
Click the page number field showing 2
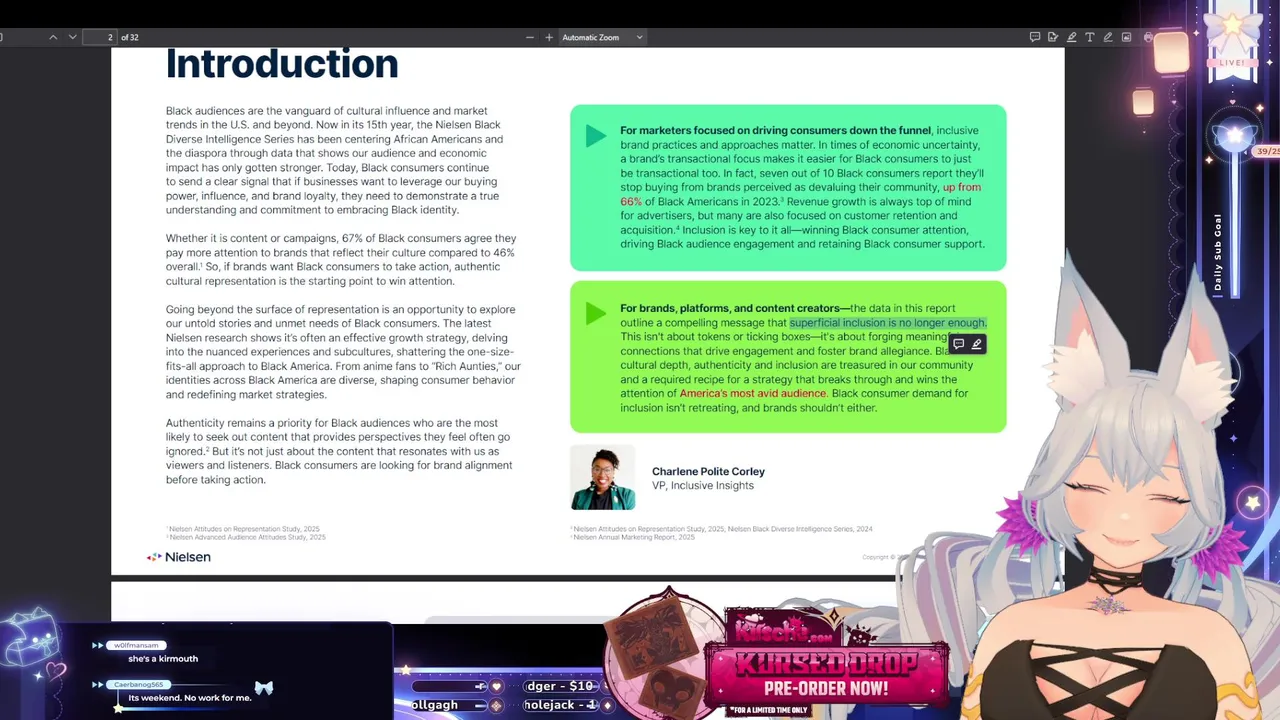click(x=100, y=37)
